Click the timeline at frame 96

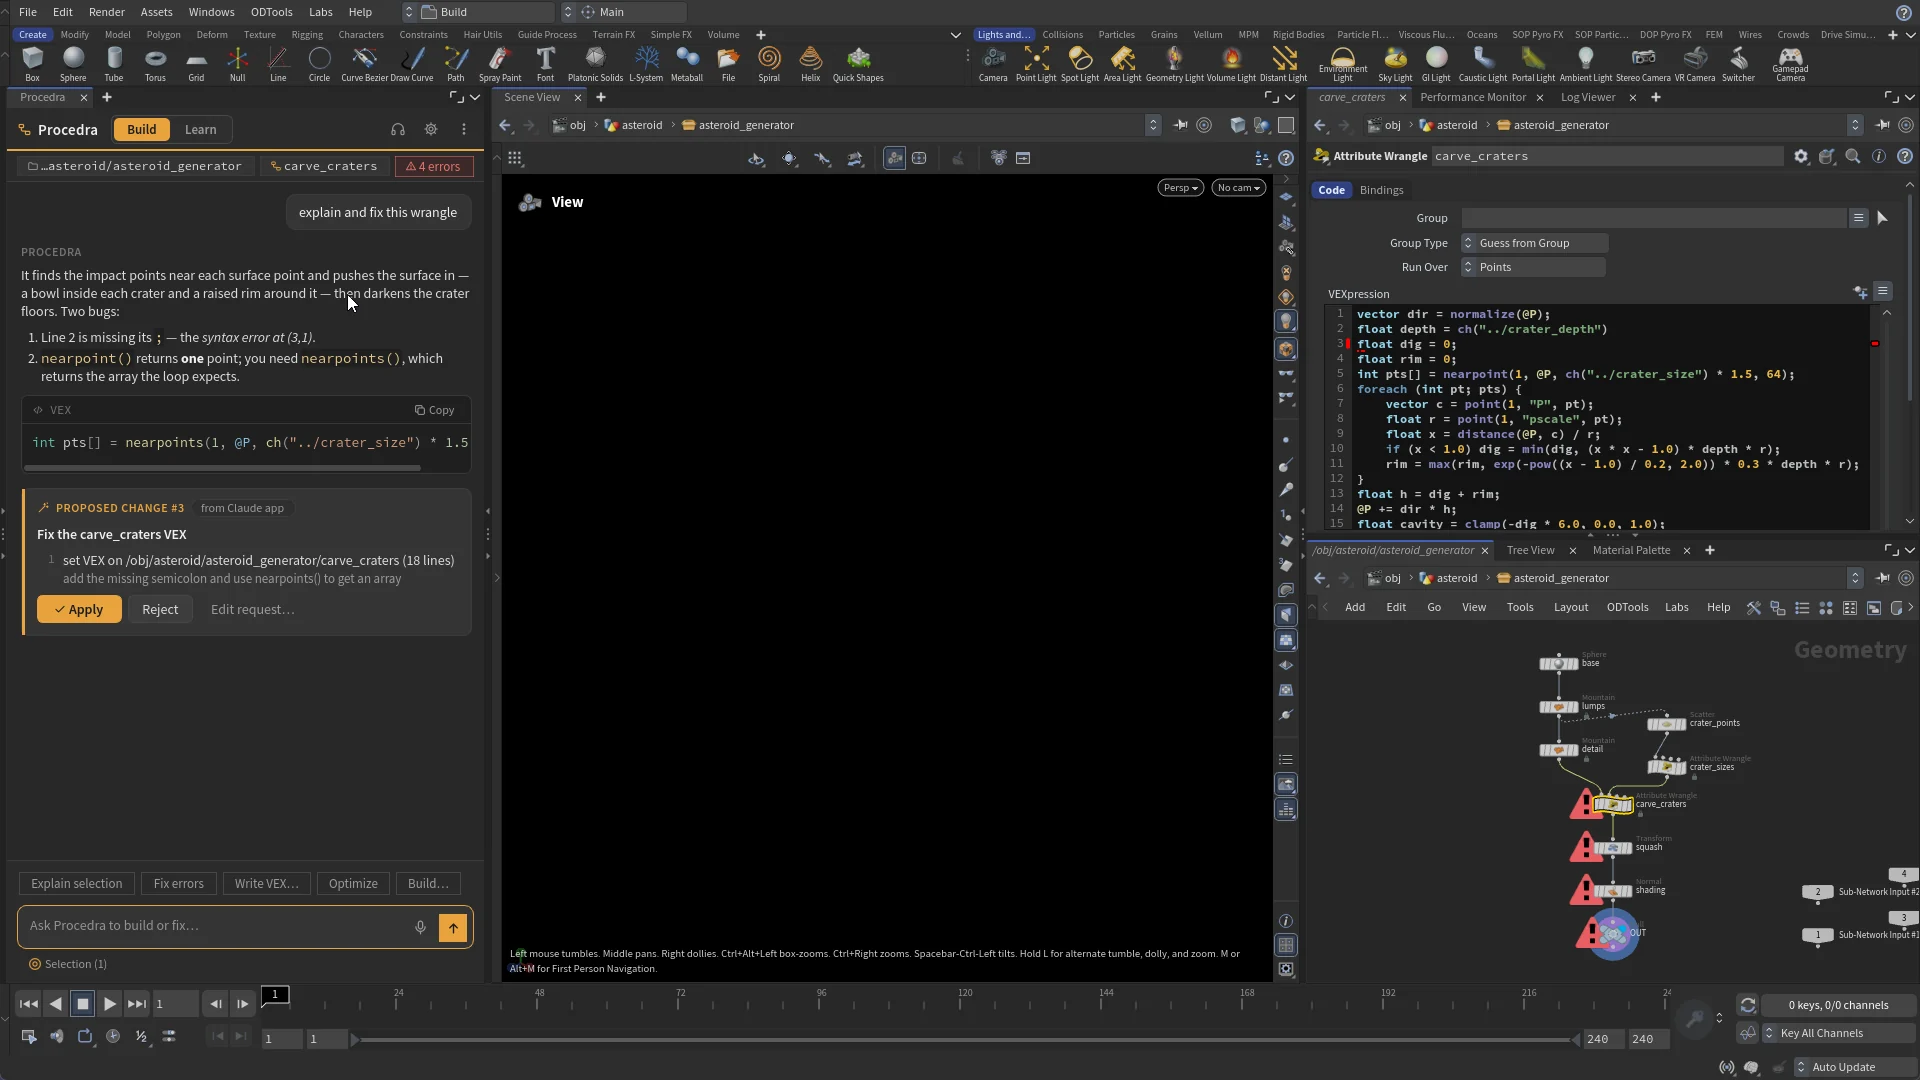[821, 997]
